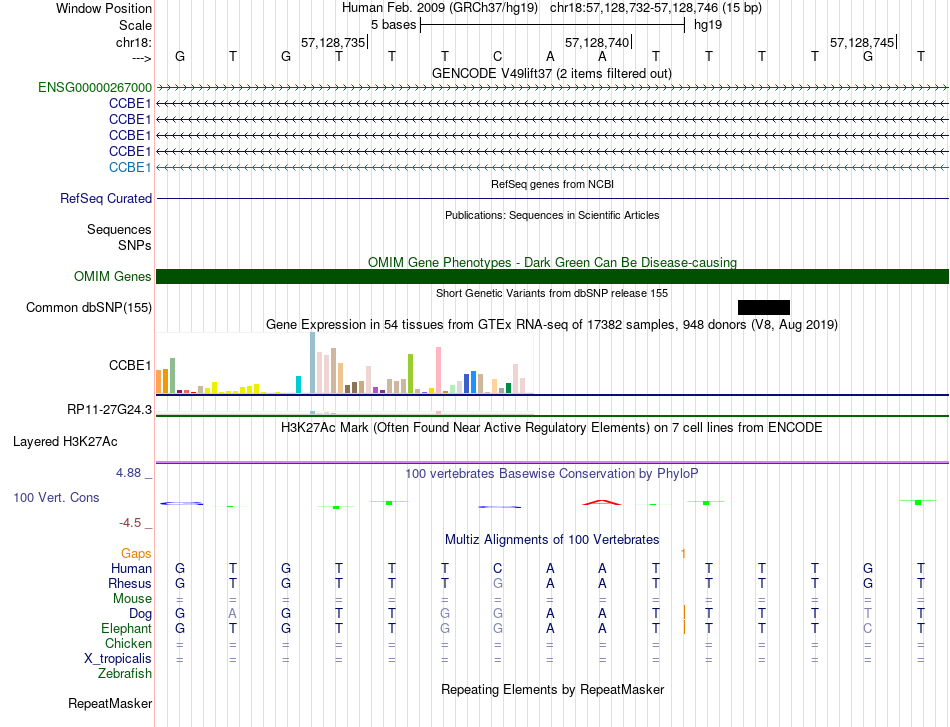The height and width of the screenshot is (727, 950).
Task: Click the Basewise Conservation by PhyloP title
Action: pyautogui.click(x=551, y=473)
